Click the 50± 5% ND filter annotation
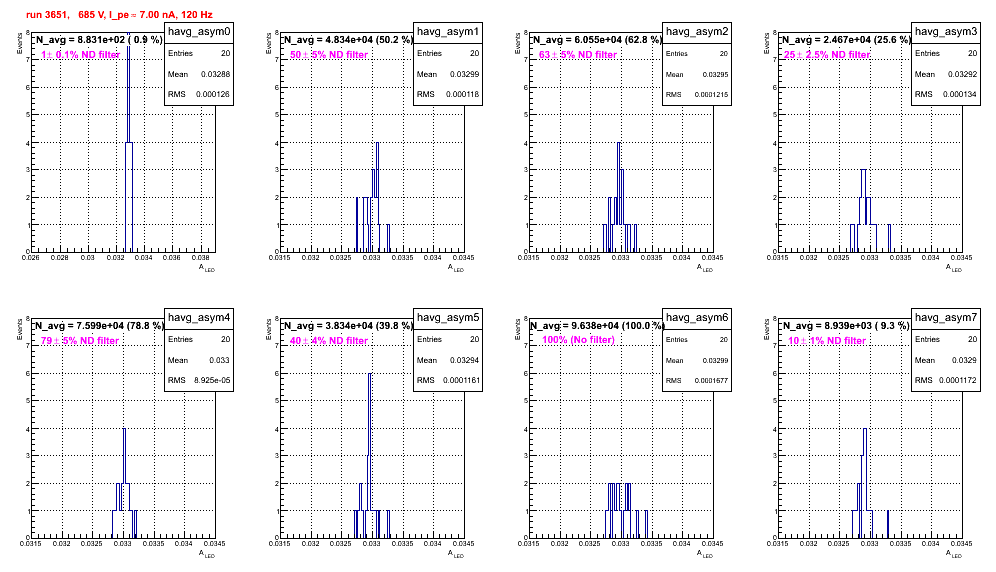Viewport: 996px width, 572px height. 329,55
